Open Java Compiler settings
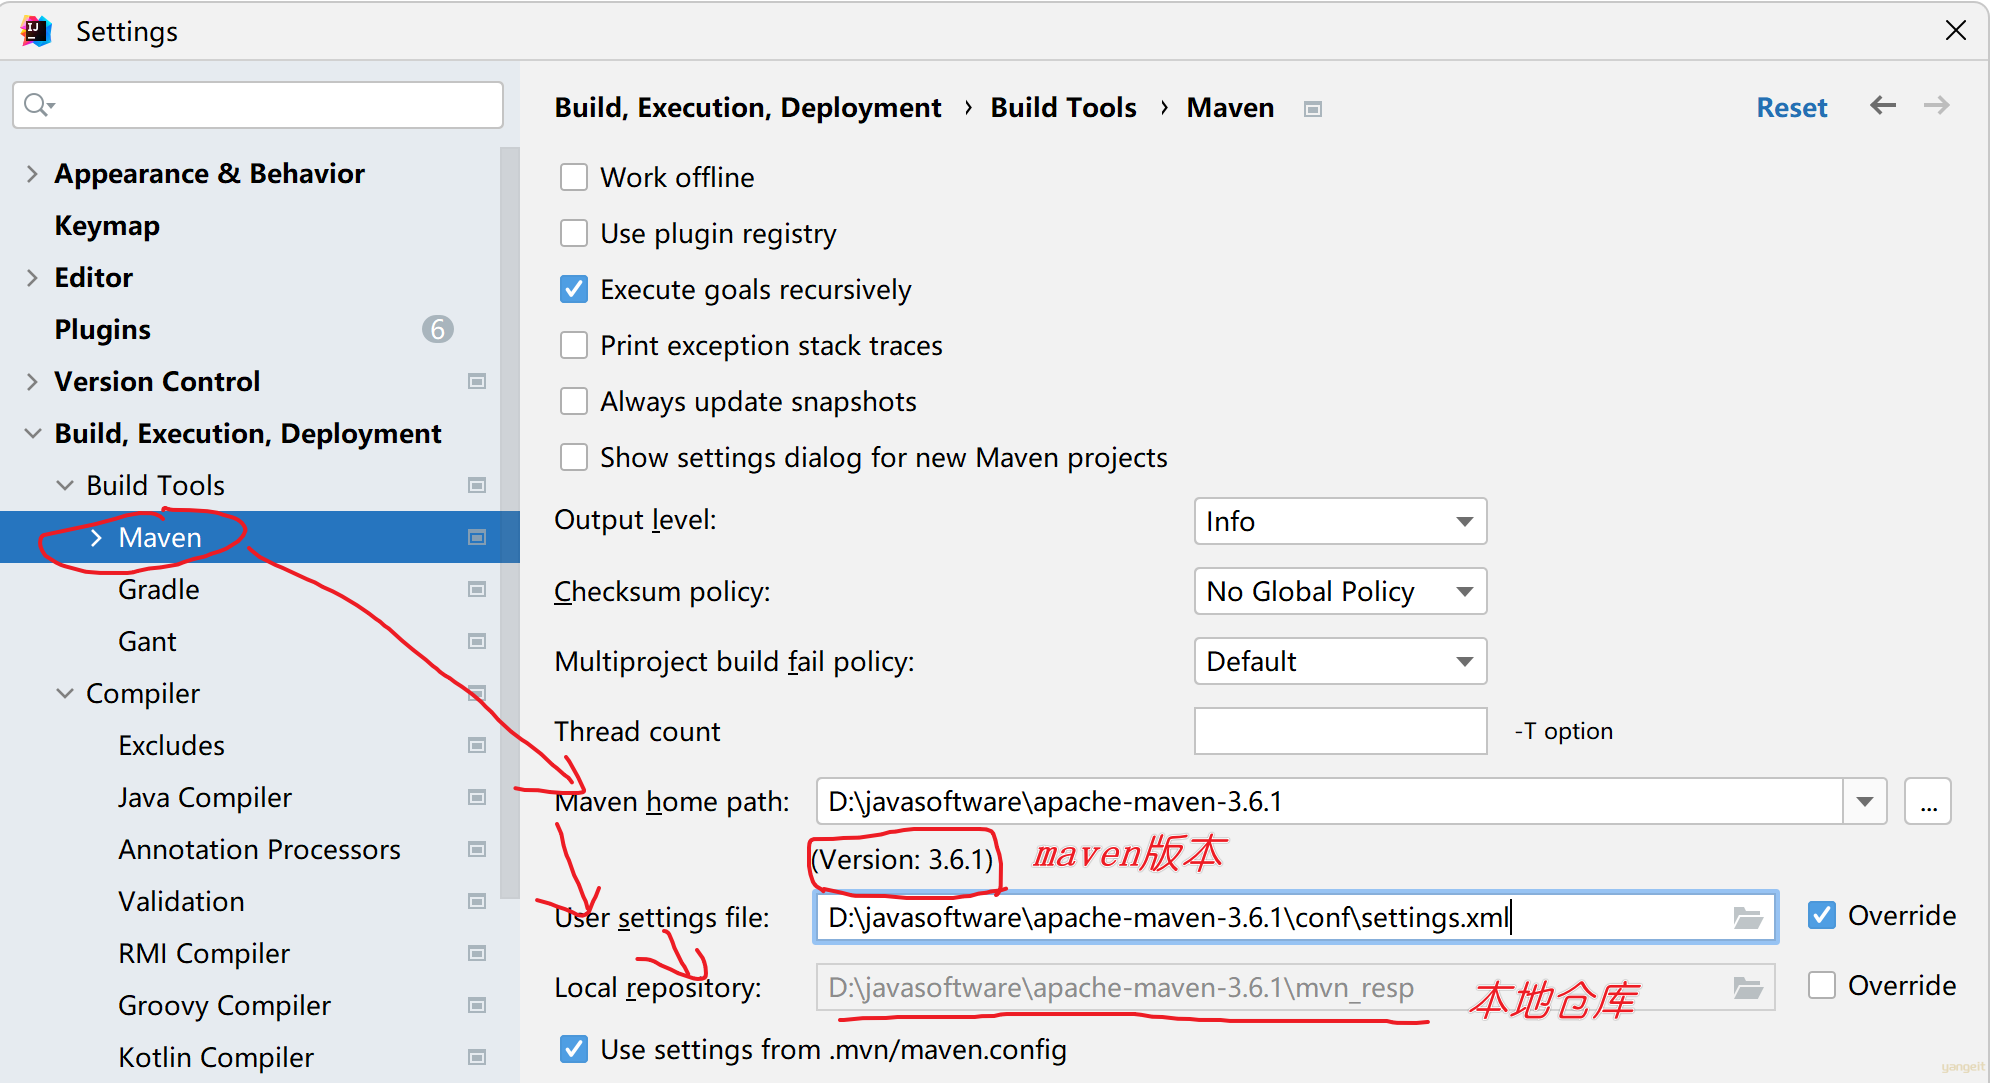The image size is (1996, 1083). click(x=205, y=797)
